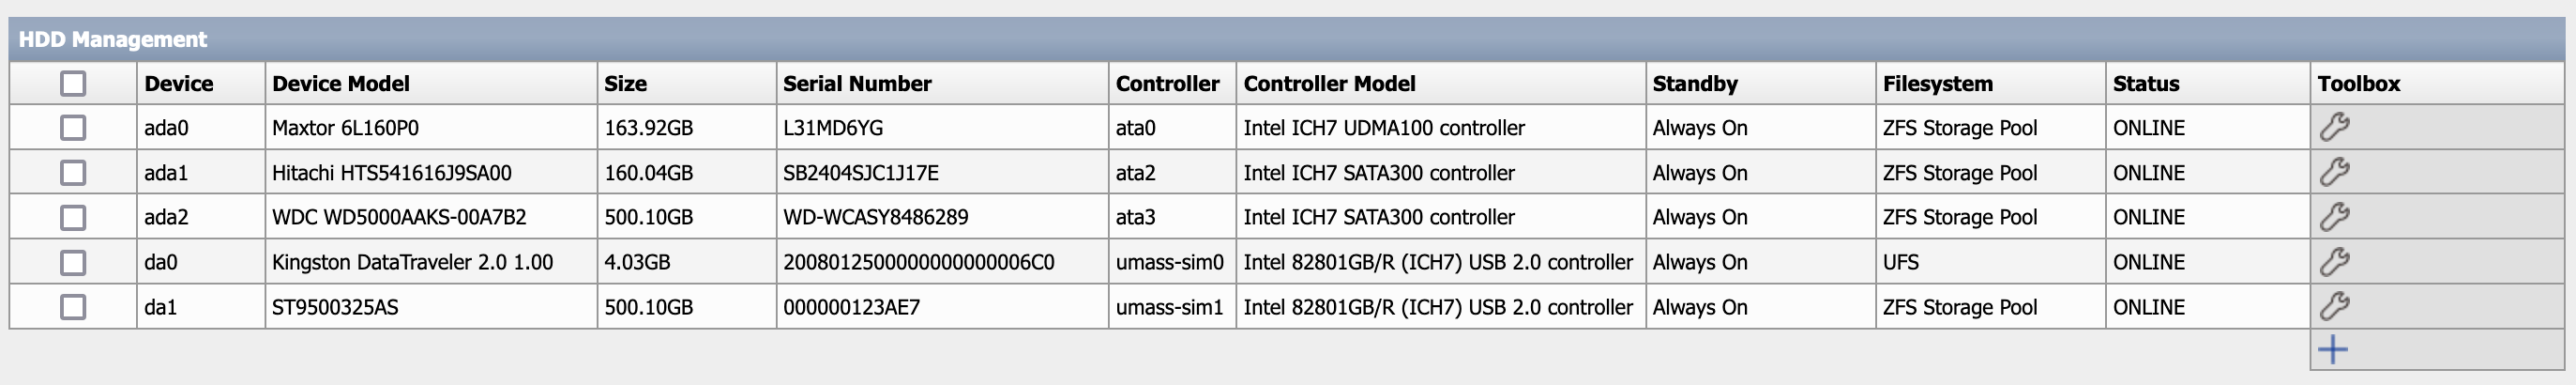Screen dimensions: 2576x385
Task: Mark the checkbox for da1
Action: click(73, 307)
